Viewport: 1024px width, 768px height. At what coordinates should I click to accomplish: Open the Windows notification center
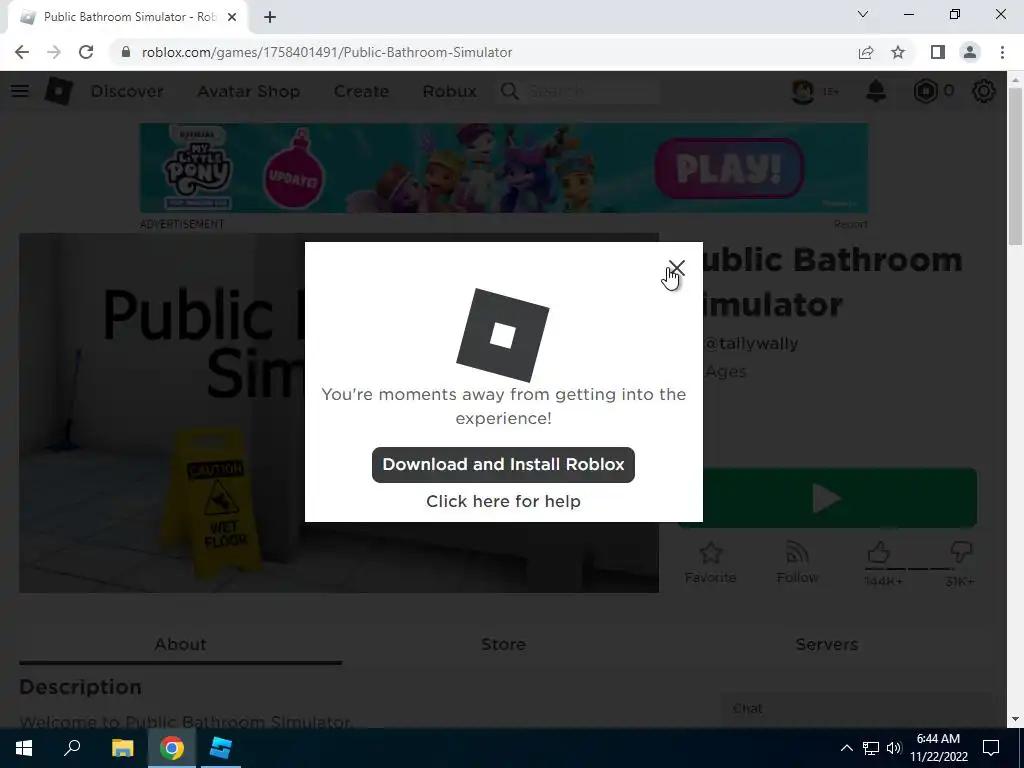click(x=991, y=748)
